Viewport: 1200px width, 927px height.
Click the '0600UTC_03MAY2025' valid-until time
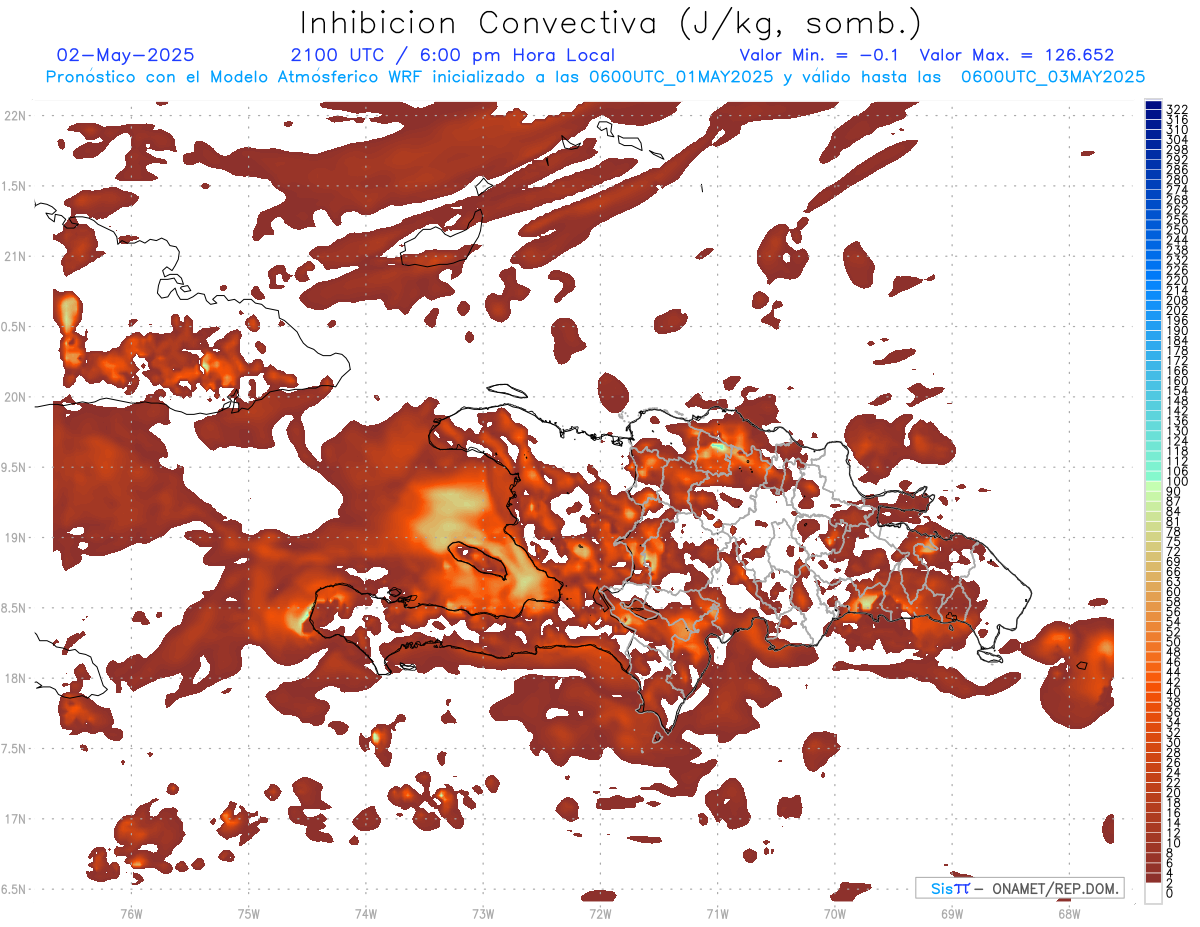[1053, 77]
